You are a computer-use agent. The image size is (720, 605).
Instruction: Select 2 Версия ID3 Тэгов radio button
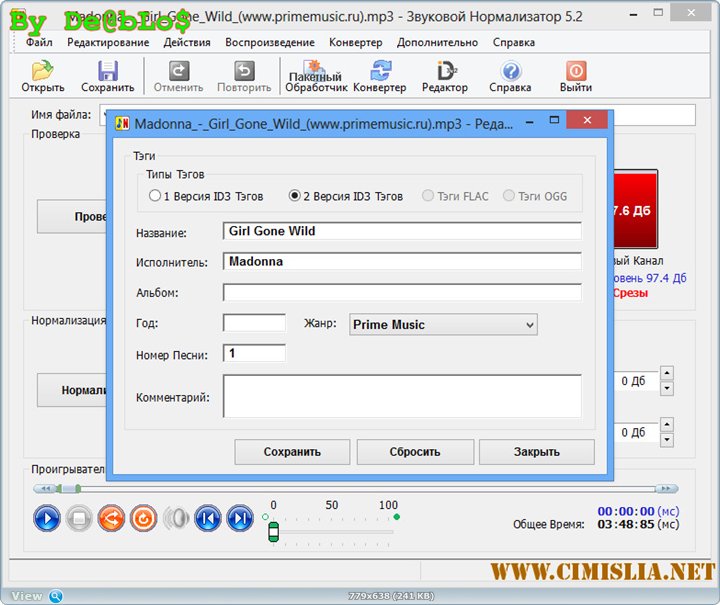pyautogui.click(x=294, y=196)
